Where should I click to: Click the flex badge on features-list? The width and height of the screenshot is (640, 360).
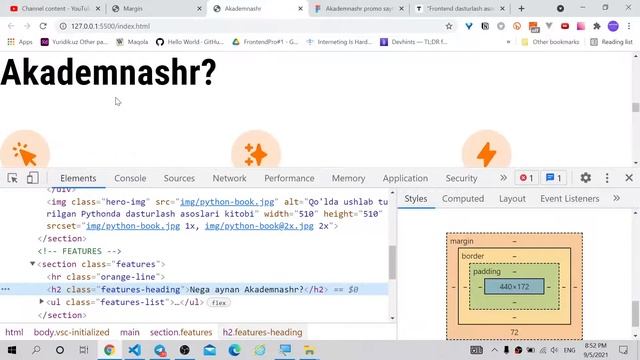(219, 302)
